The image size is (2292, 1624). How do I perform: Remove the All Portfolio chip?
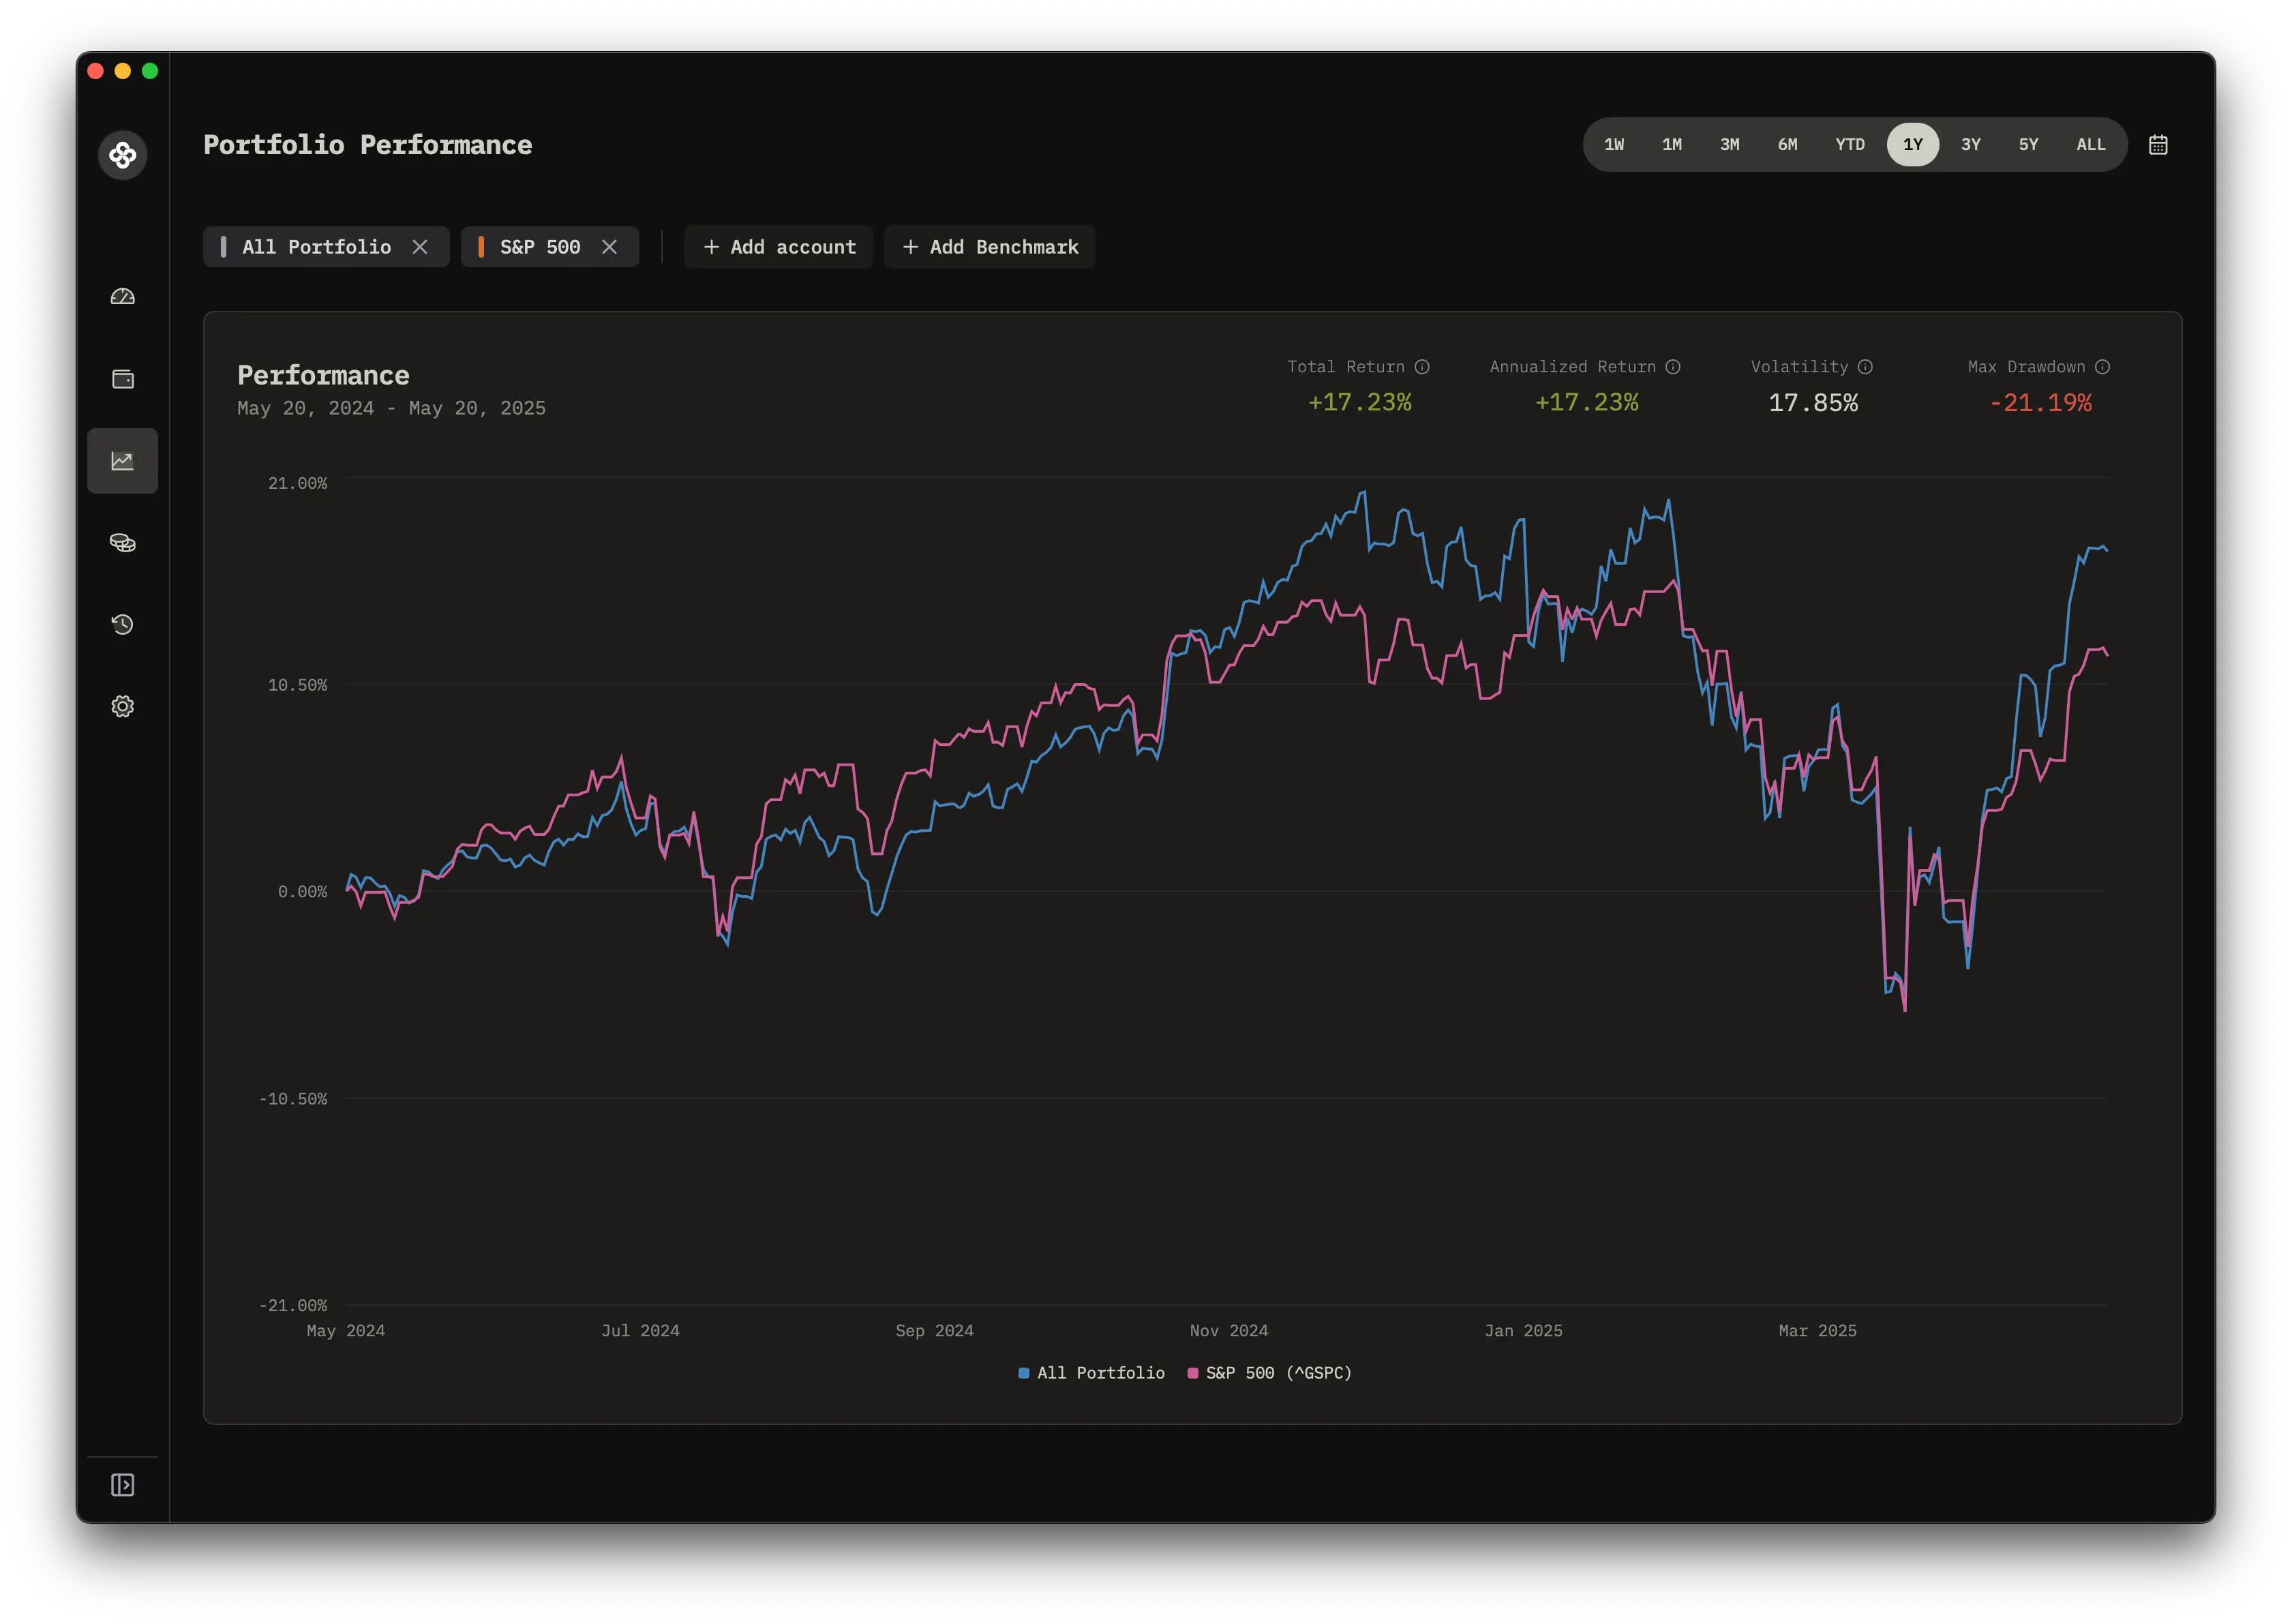pos(420,247)
